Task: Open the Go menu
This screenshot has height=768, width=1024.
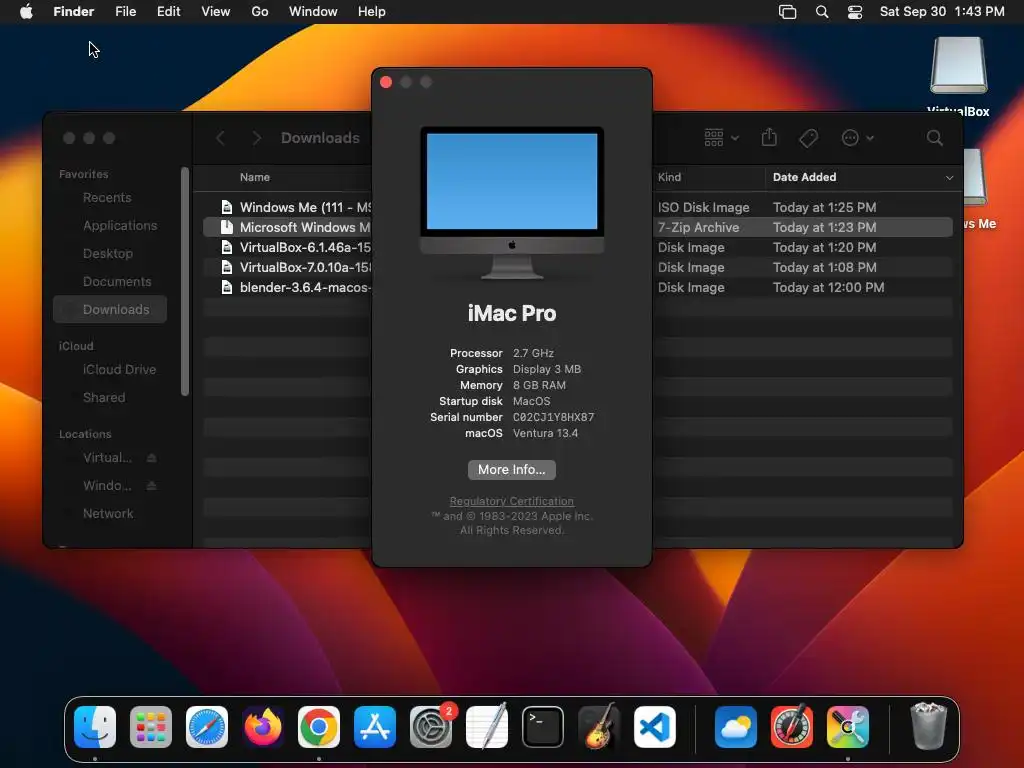Action: click(x=260, y=12)
